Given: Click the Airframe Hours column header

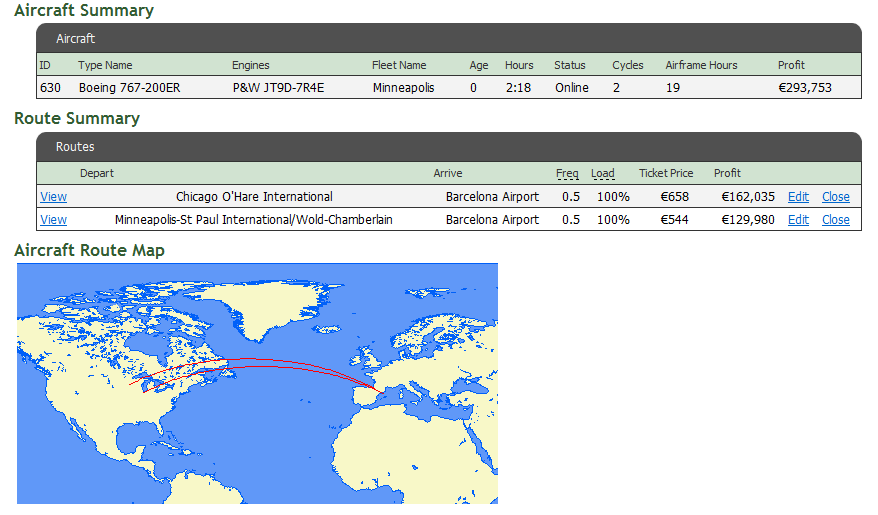Looking at the screenshot, I should click(701, 65).
